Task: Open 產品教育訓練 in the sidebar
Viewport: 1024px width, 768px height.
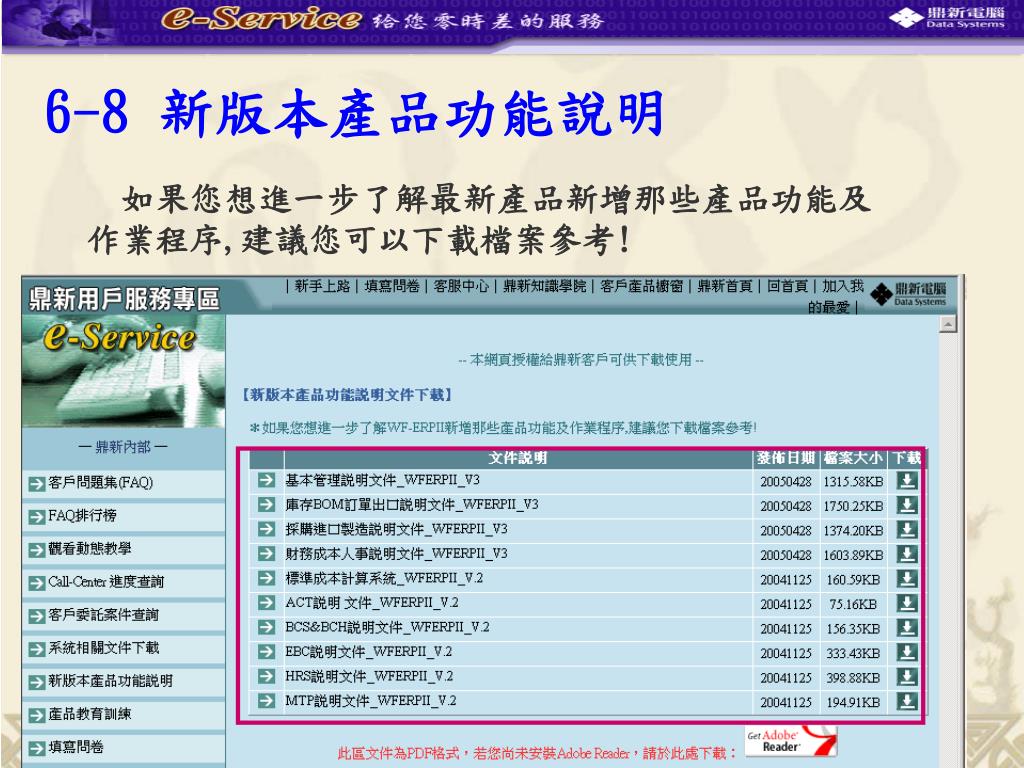Action: click(89, 714)
